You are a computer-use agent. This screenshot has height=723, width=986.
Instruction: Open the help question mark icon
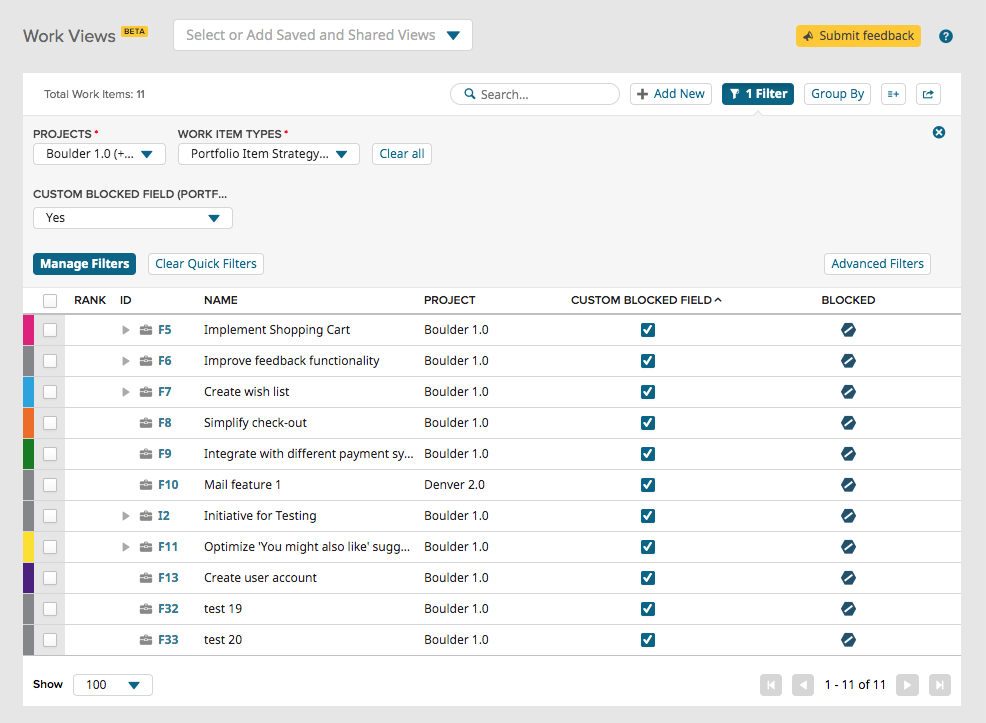coord(945,36)
